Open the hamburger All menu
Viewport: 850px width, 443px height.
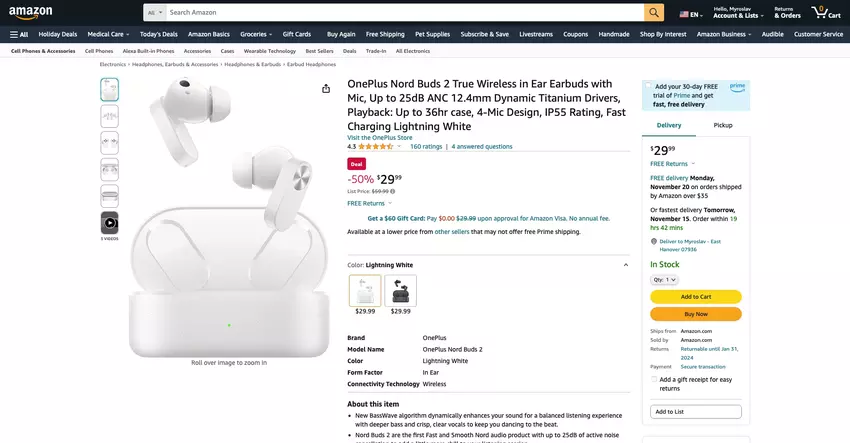(19, 34)
